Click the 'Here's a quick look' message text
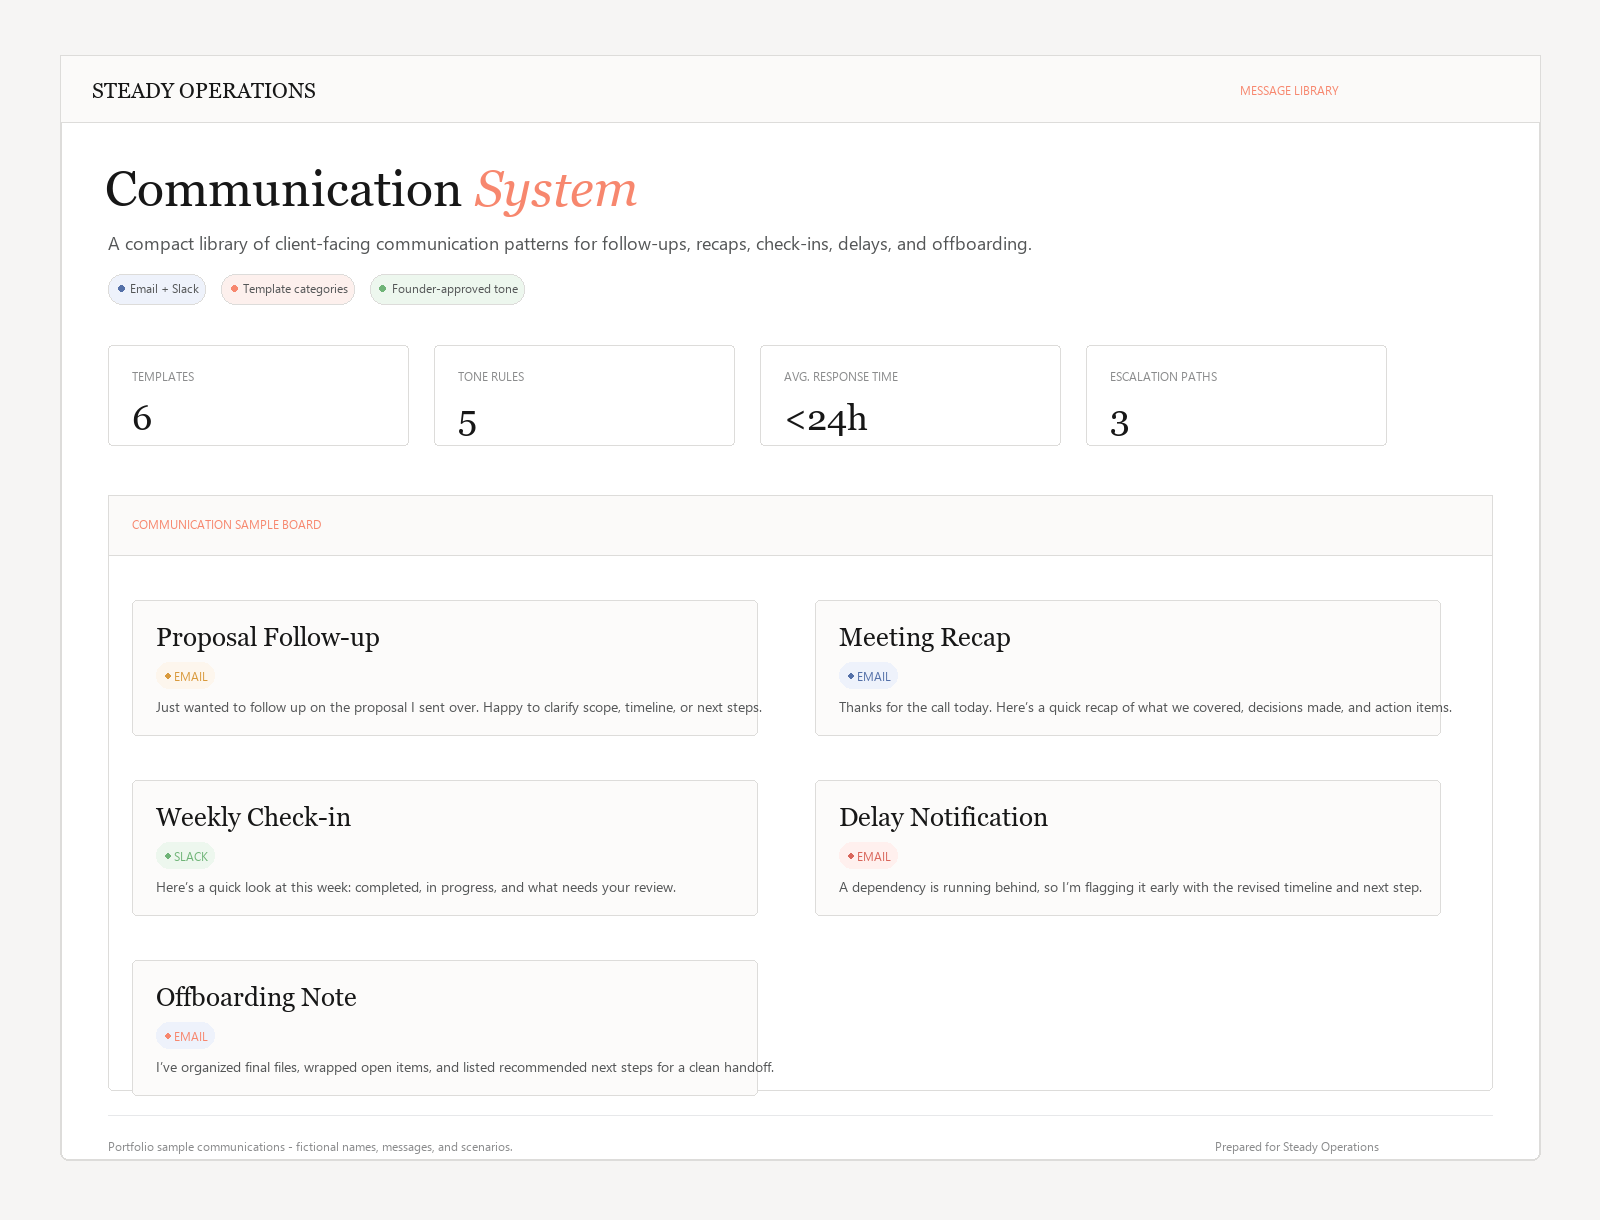 point(416,887)
